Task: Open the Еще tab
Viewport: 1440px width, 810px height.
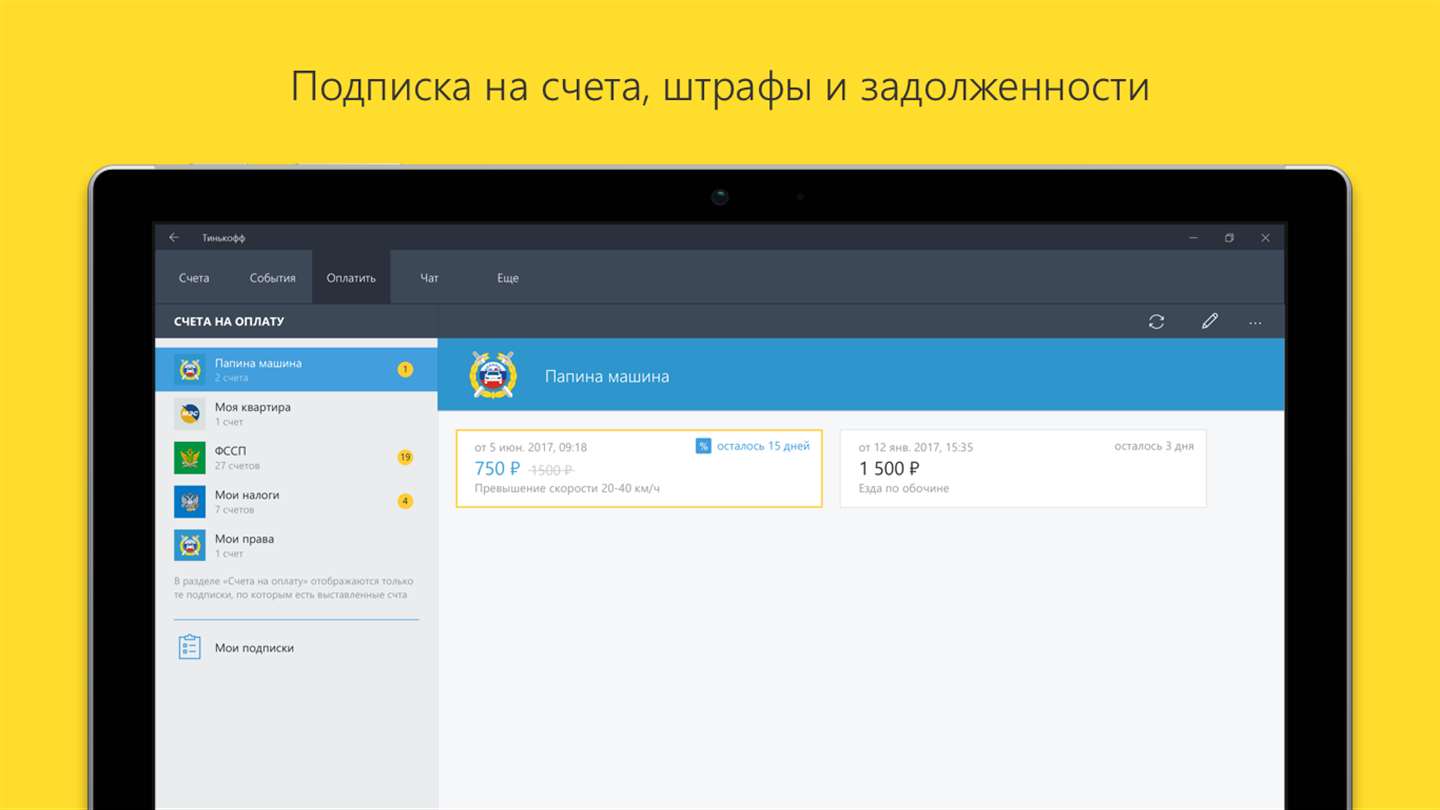Action: tap(508, 278)
